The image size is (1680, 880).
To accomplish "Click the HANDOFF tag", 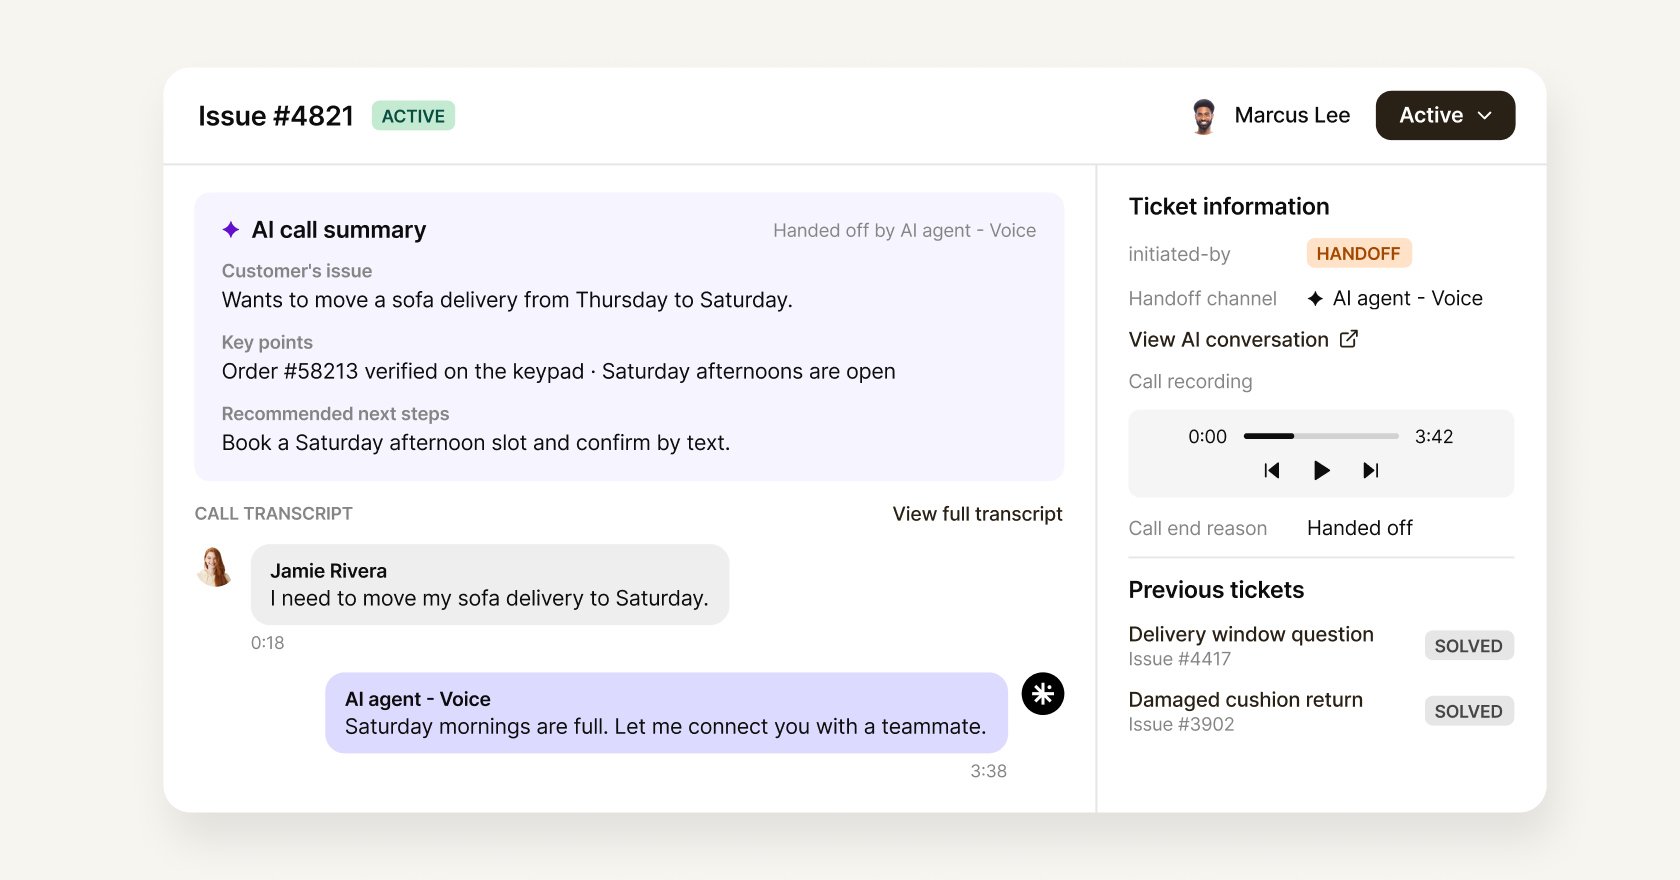I will click(1358, 254).
